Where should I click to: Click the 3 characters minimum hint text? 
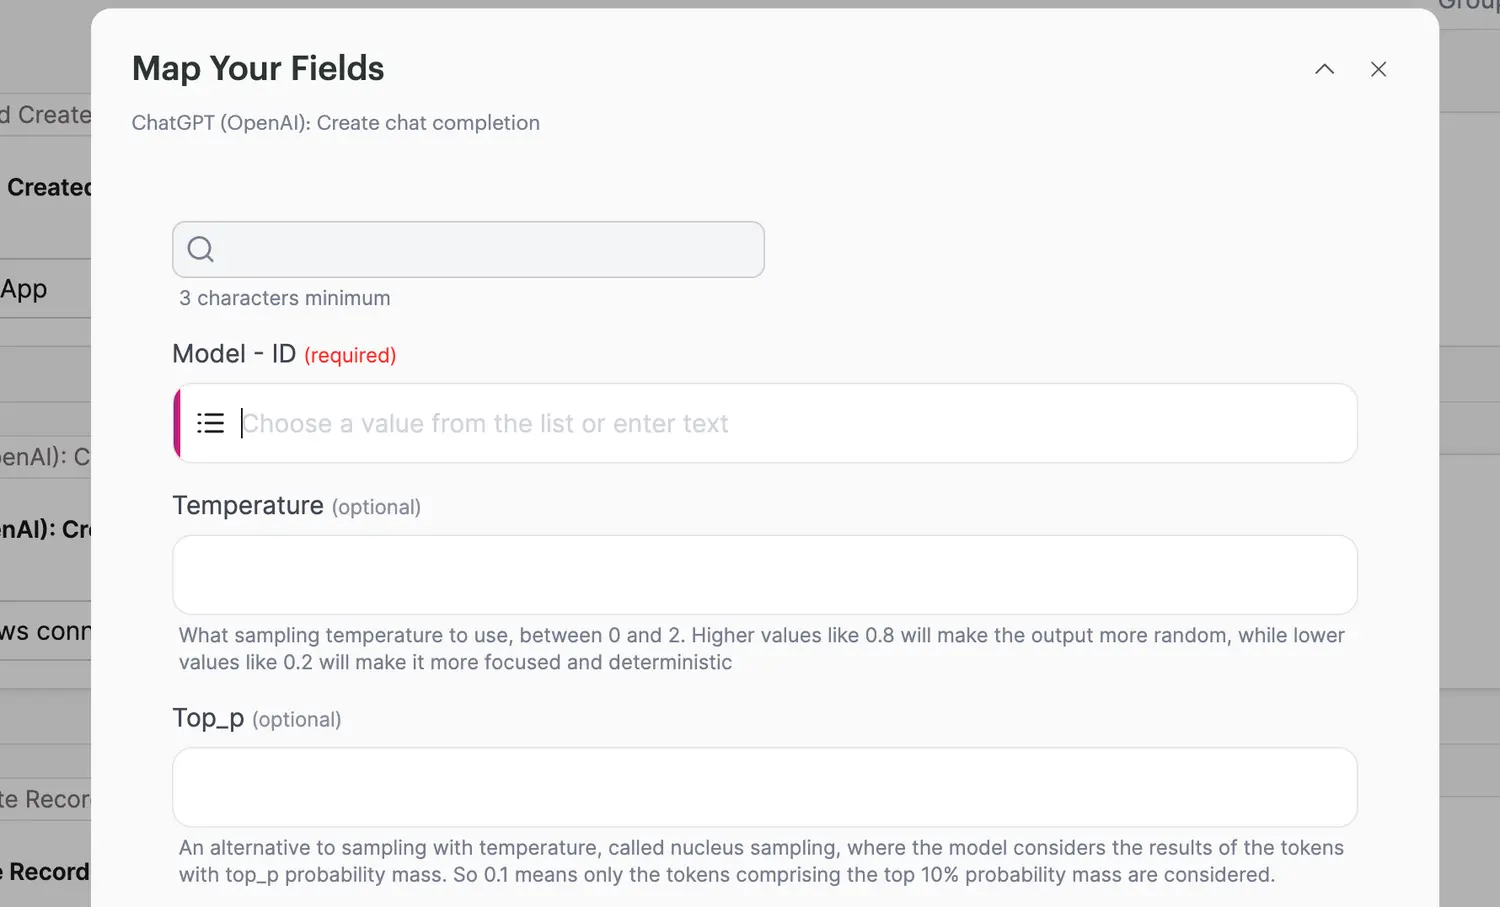pyautogui.click(x=284, y=297)
